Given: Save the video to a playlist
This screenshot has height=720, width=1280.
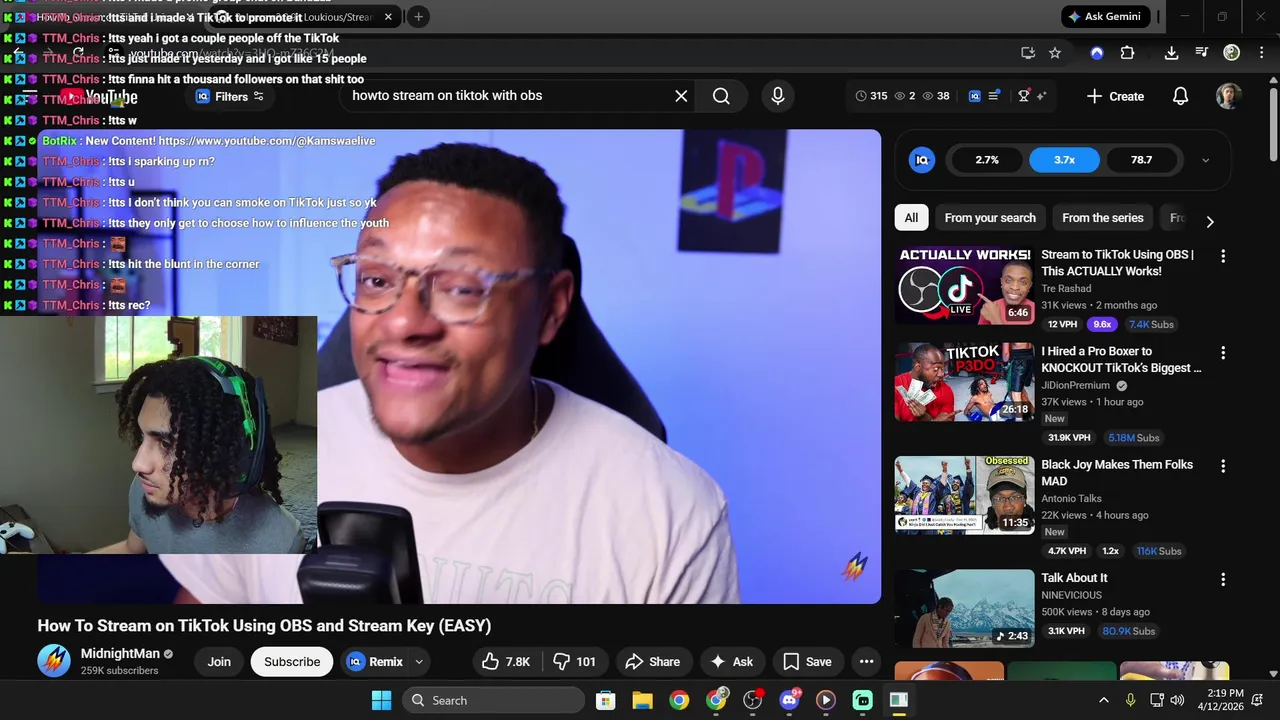Looking at the screenshot, I should pos(807,661).
